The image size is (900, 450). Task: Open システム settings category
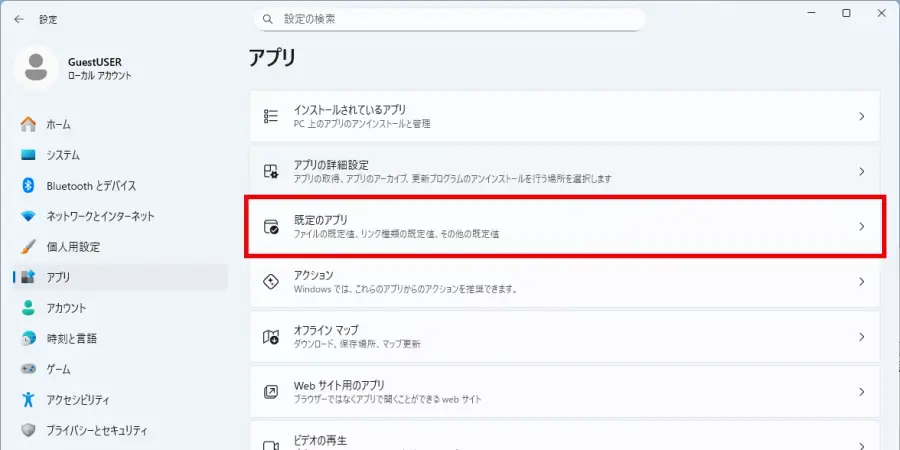120,155
